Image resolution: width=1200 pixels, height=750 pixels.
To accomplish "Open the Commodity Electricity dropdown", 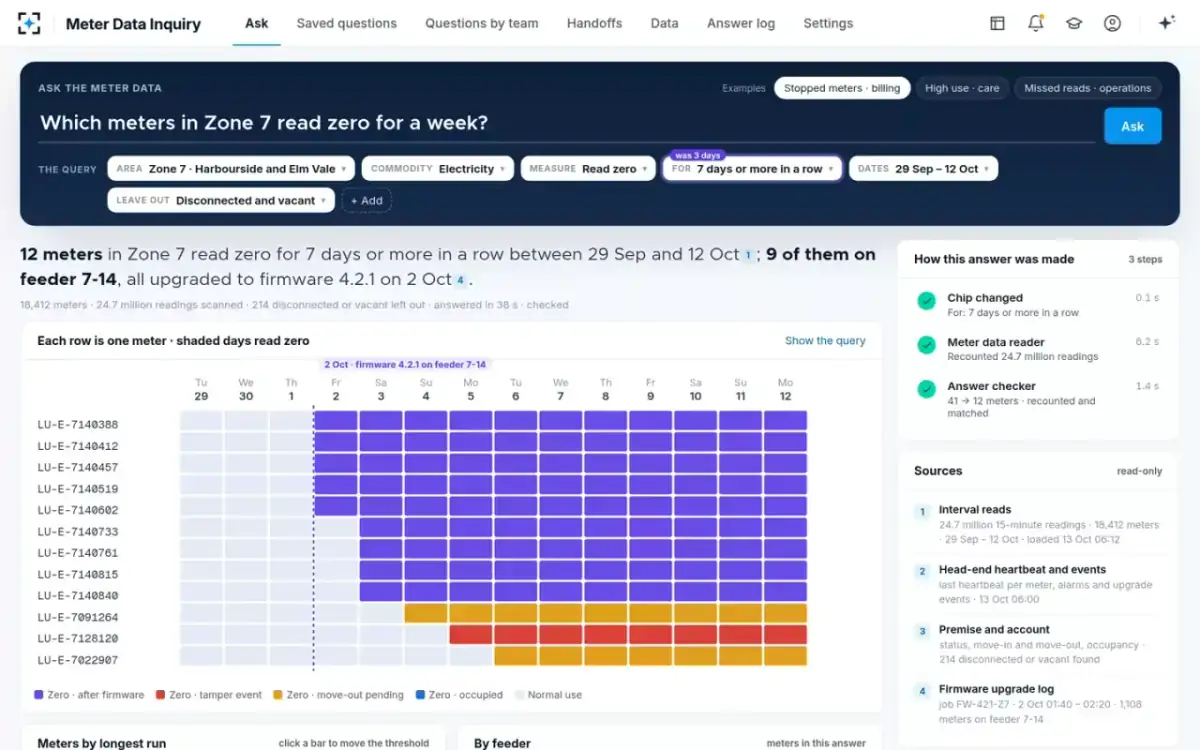I will click(x=438, y=169).
